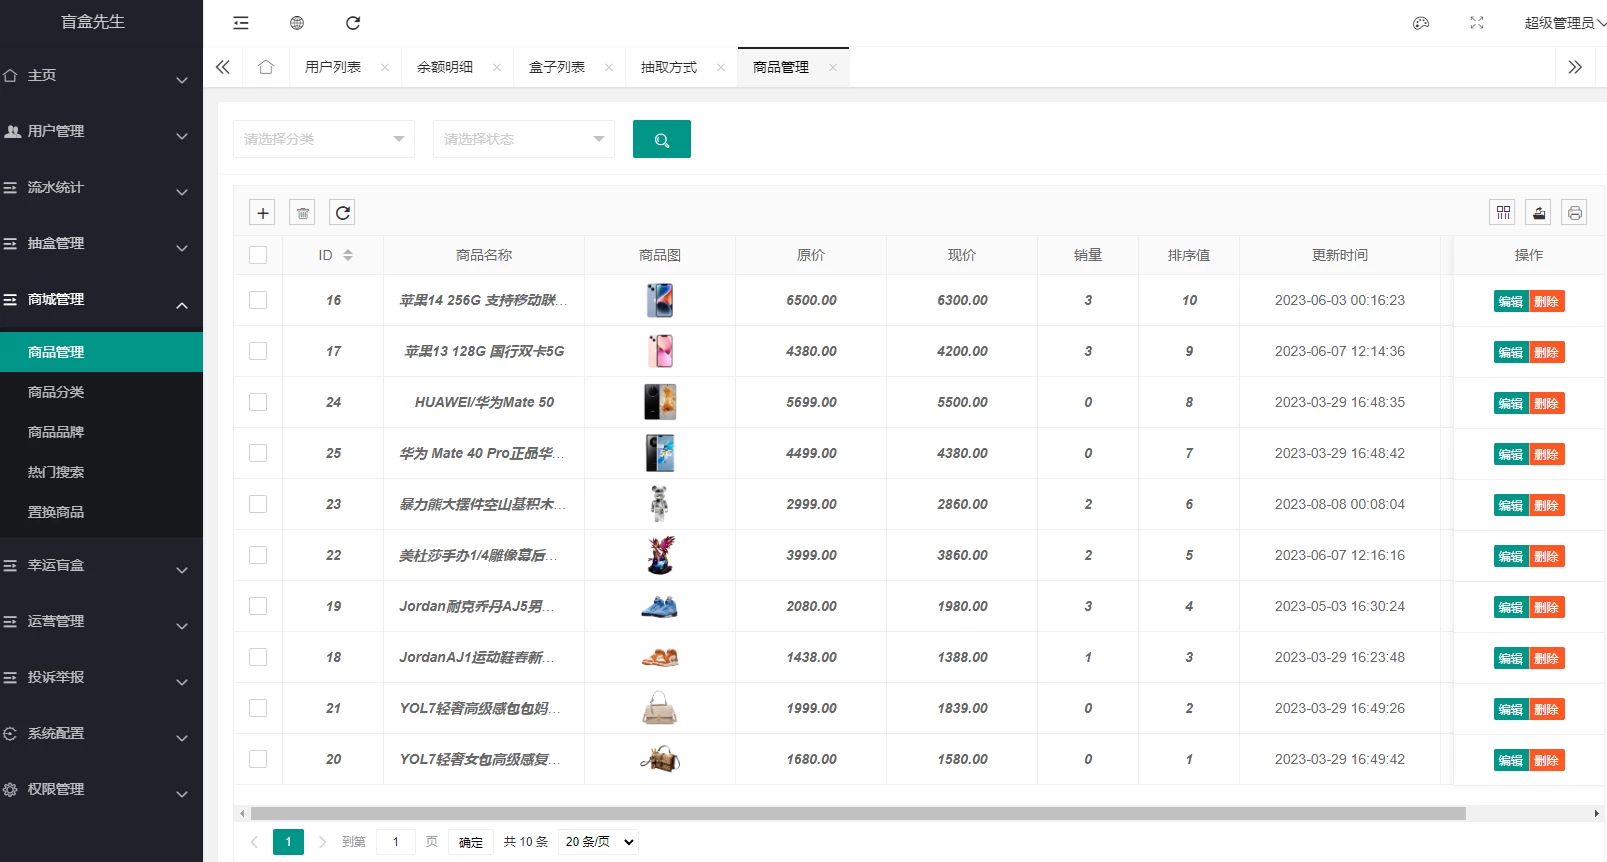
Task: Expand the 用户管理 sidebar menu
Action: click(101, 132)
